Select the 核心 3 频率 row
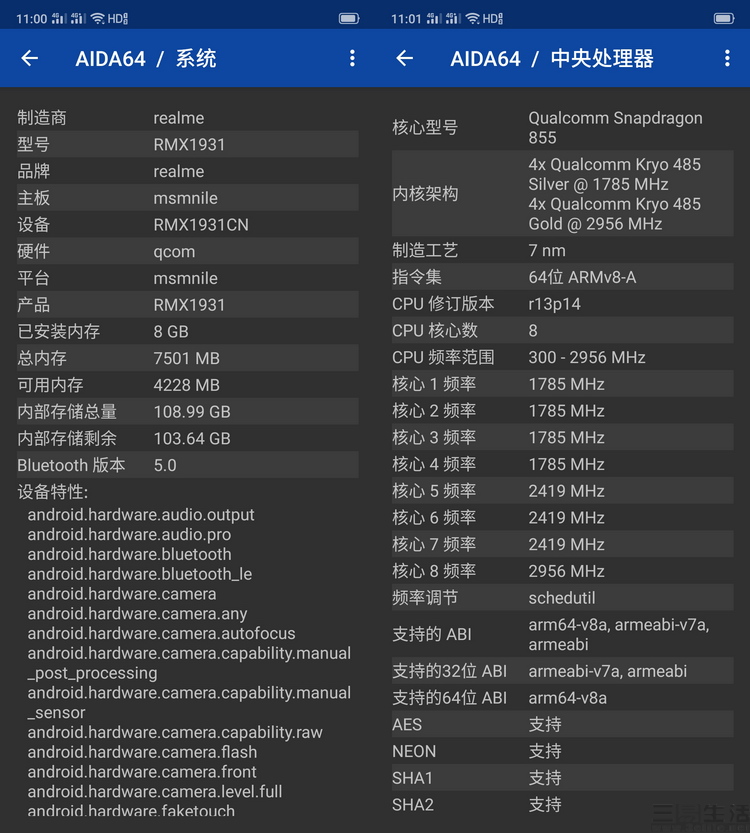This screenshot has height=833, width=750. tap(562, 437)
